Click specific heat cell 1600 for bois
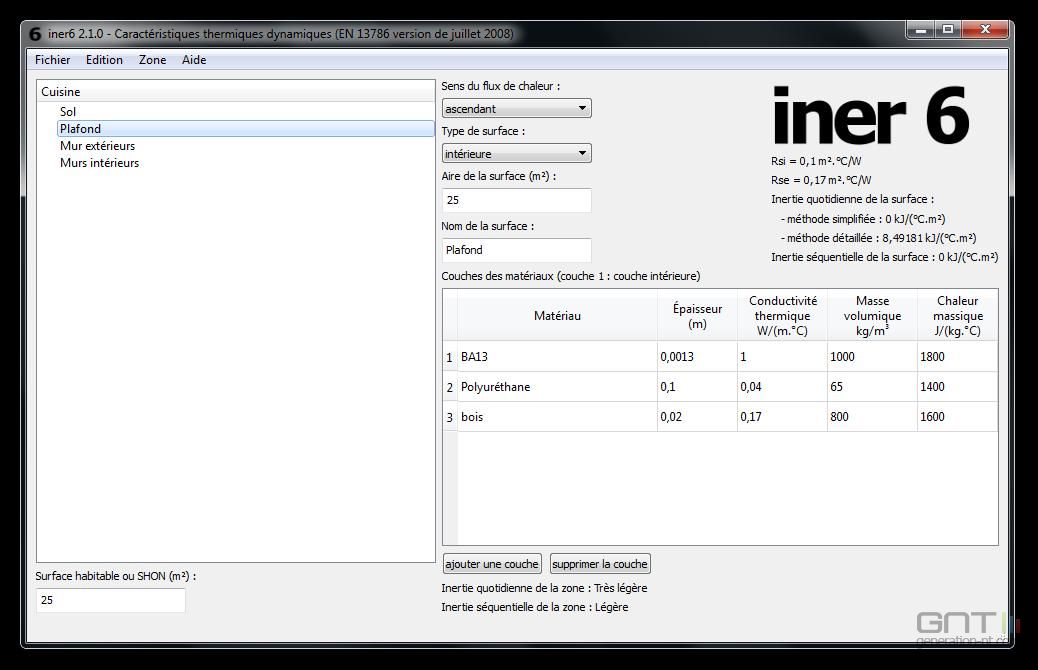This screenshot has height=670, width=1038. [957, 417]
